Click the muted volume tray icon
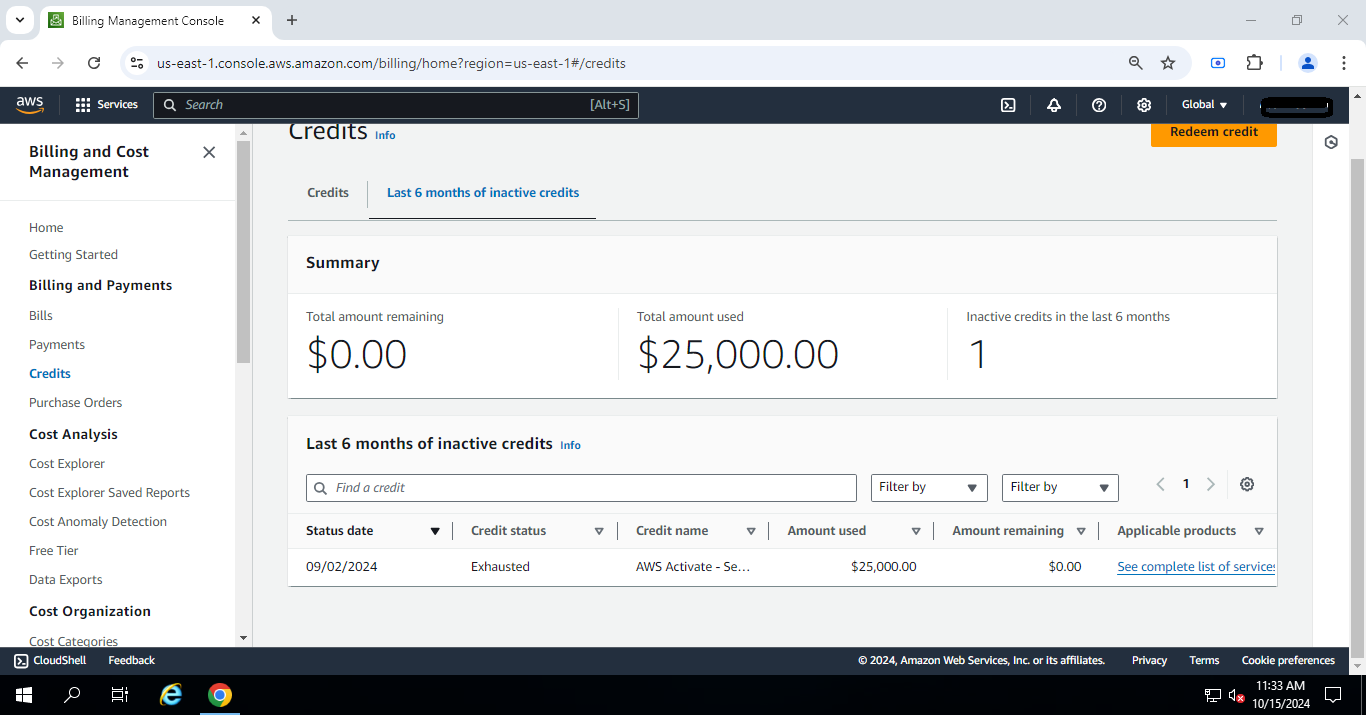The width and height of the screenshot is (1366, 715). [x=1237, y=695]
